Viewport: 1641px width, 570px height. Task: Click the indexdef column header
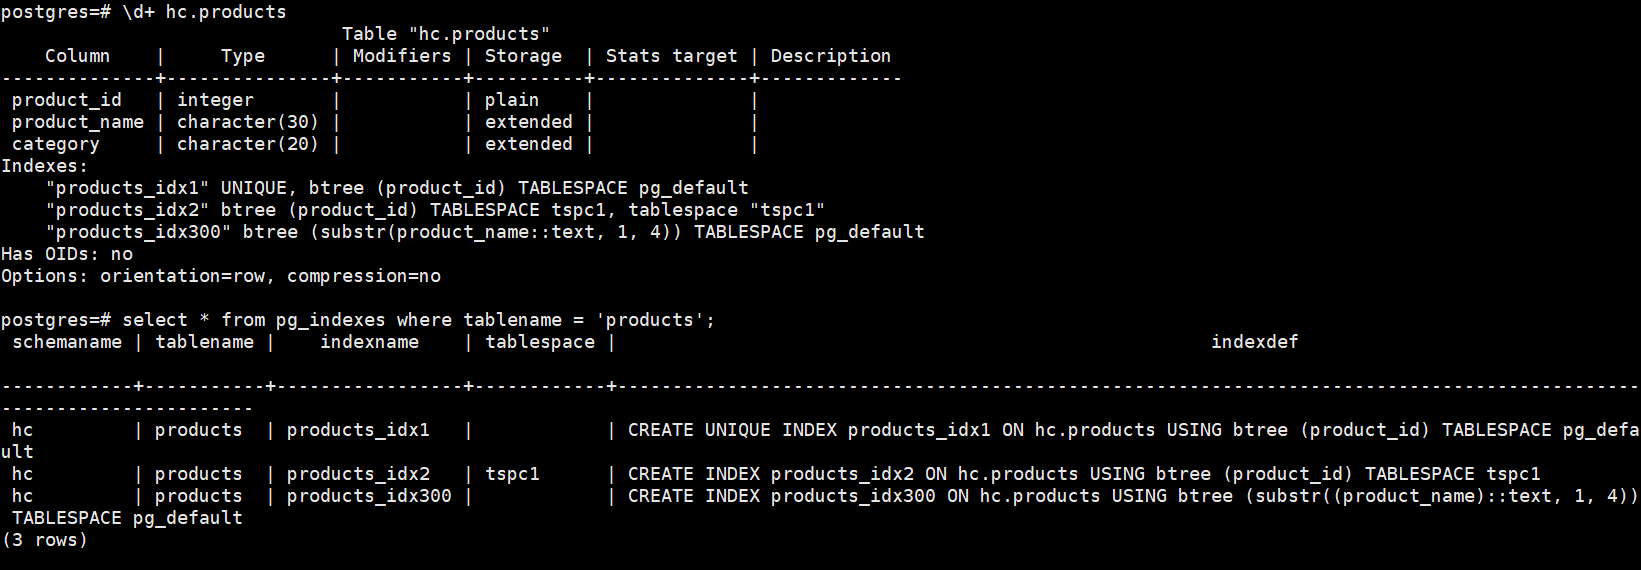tap(1254, 342)
